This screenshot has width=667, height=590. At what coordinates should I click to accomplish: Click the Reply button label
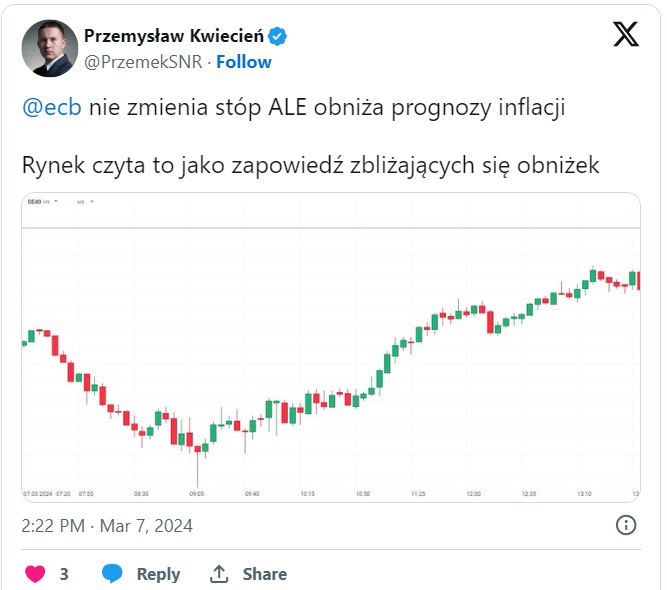coord(158,574)
